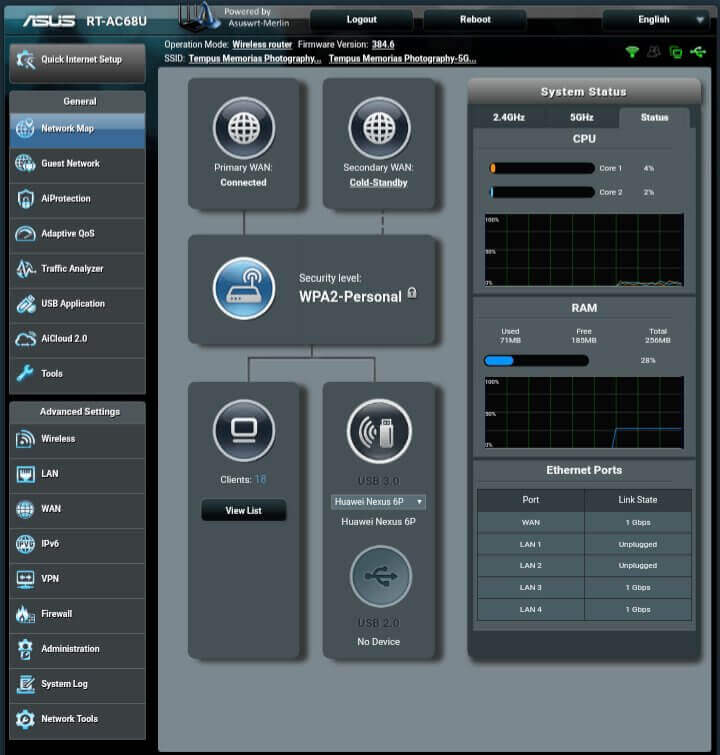Click the Firewall flame icon
This screenshot has width=720, height=755.
click(25, 614)
